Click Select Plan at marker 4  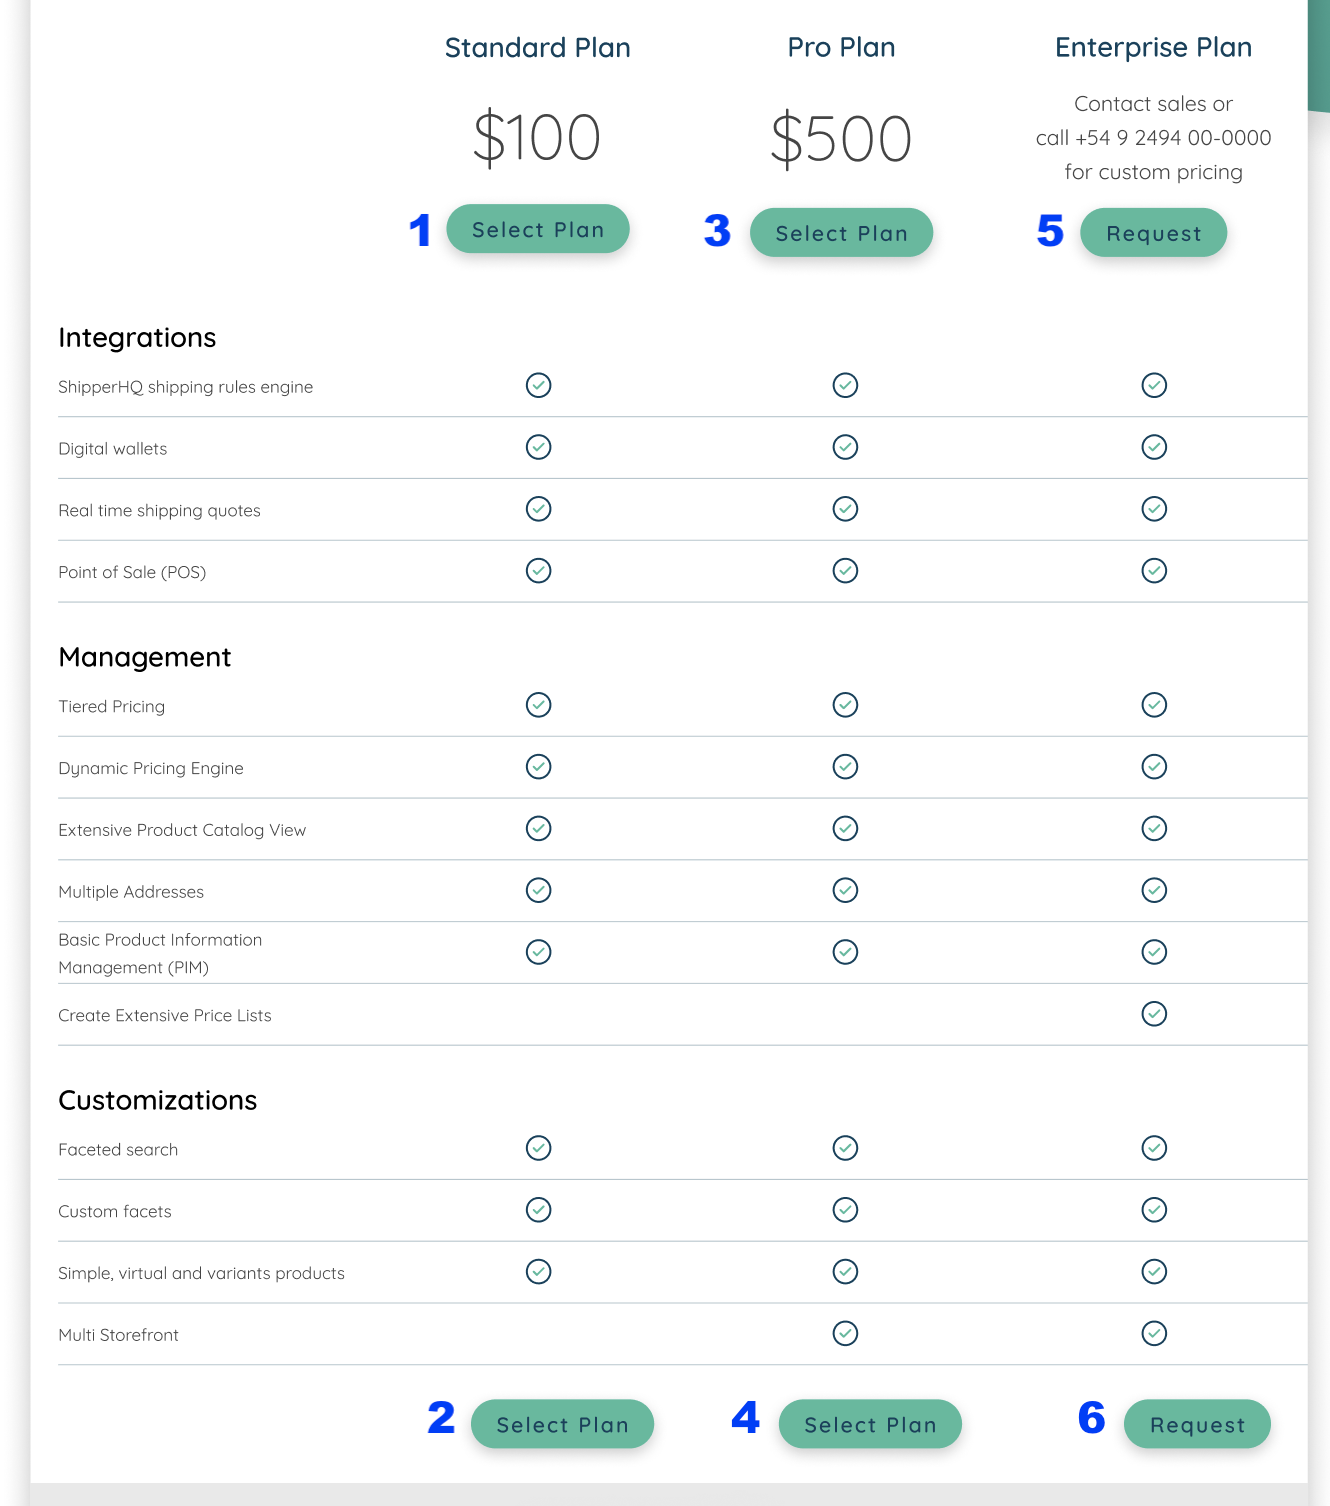870,1424
